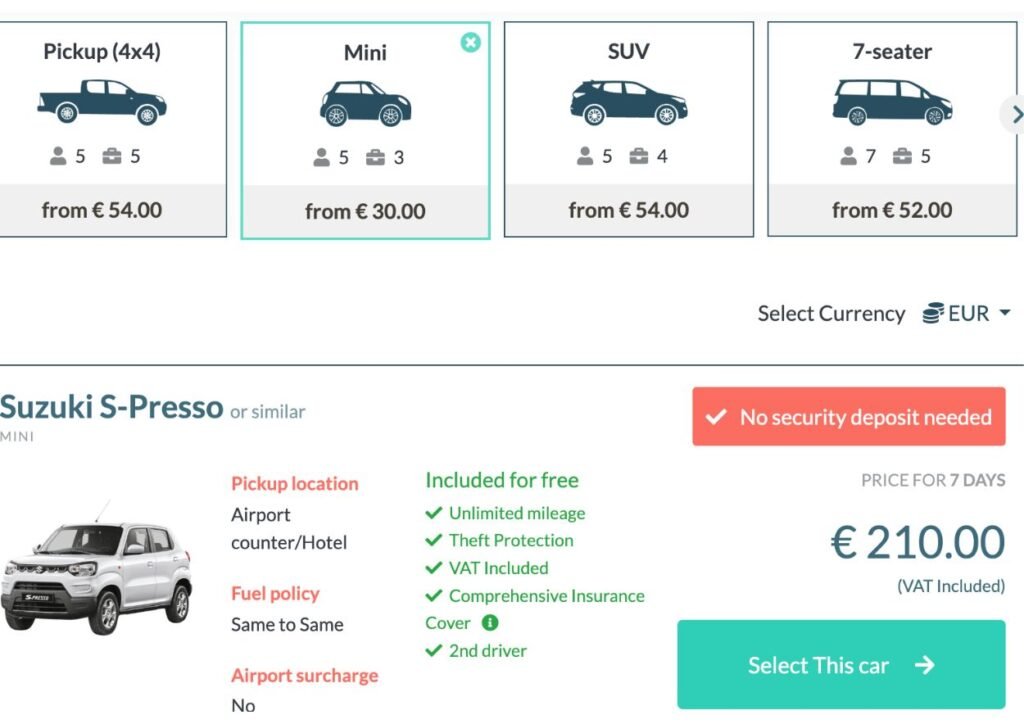
Task: Open the Select Currency dropdown
Action: click(964, 313)
